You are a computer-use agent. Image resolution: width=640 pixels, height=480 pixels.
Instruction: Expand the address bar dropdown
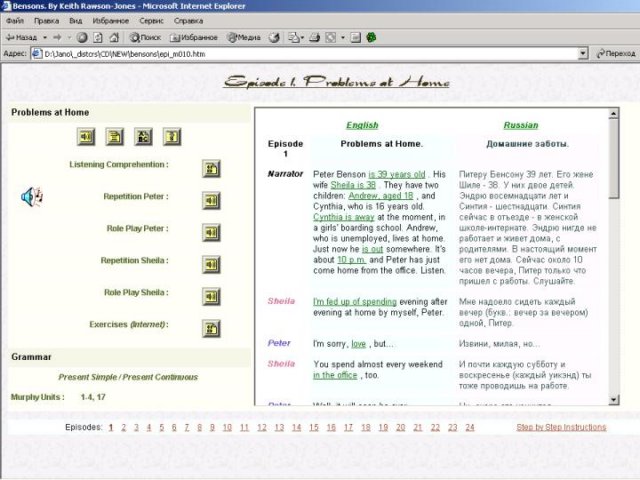(583, 53)
